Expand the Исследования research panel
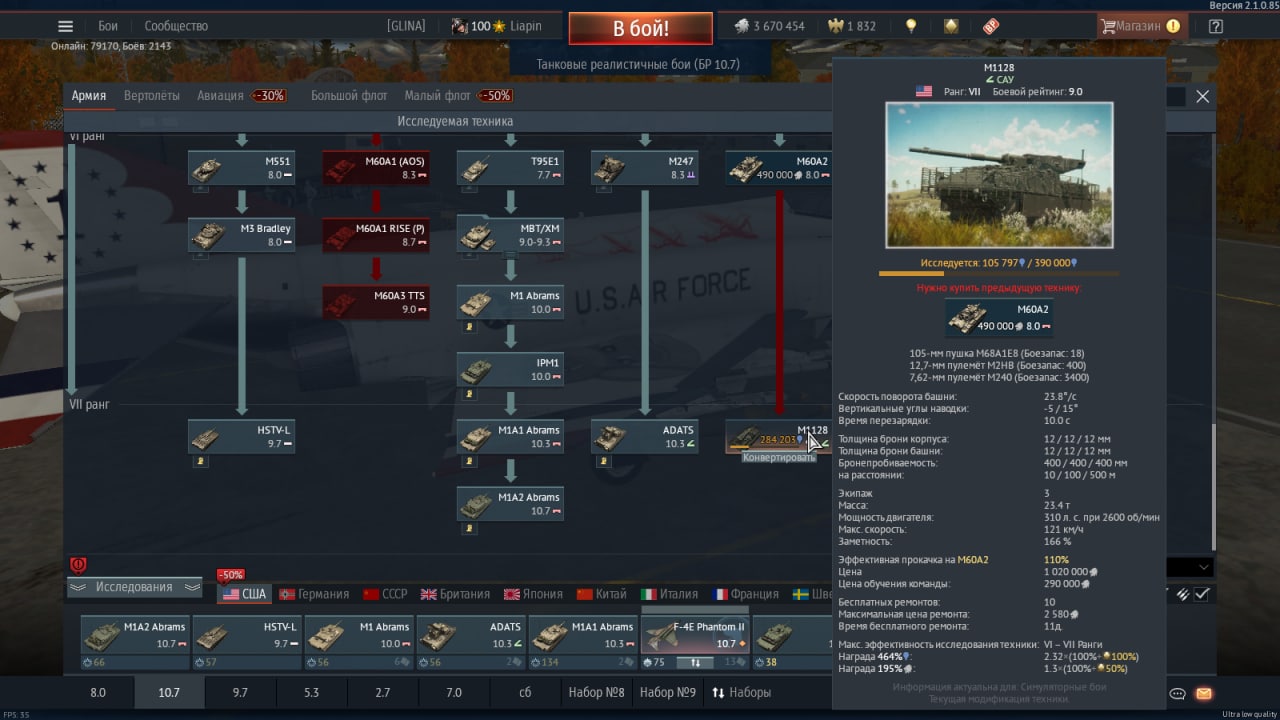Screen dimensions: 1280x720 pyautogui.click(x=134, y=587)
